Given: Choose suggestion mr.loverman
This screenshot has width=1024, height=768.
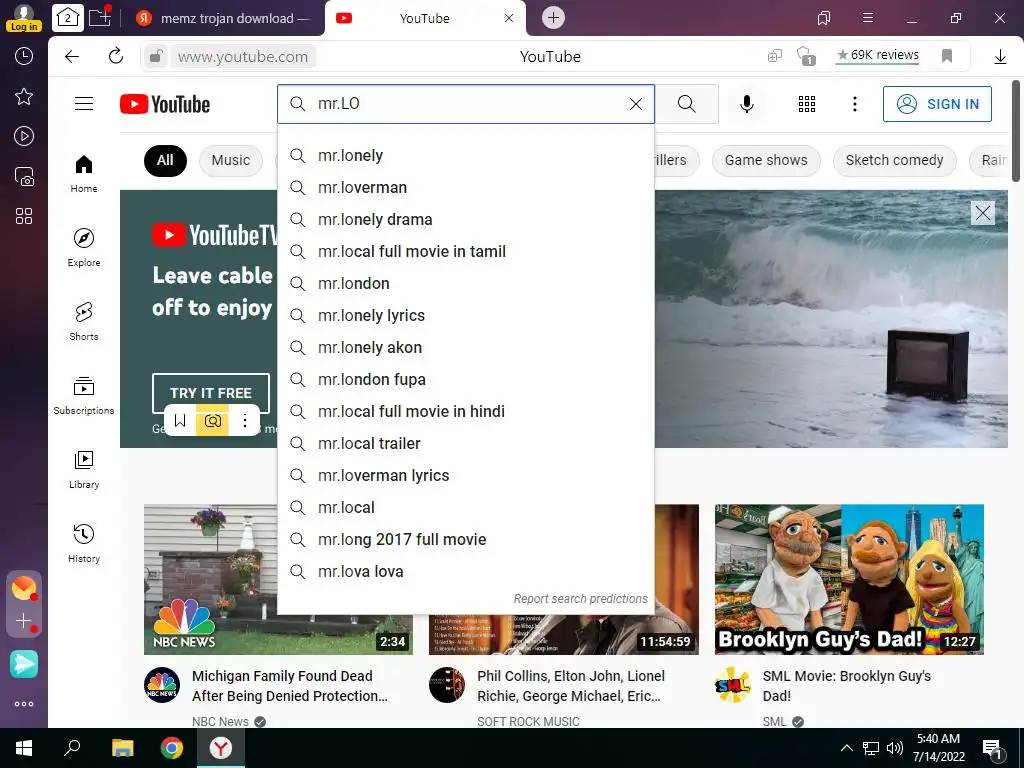Looking at the screenshot, I should click(466, 187).
